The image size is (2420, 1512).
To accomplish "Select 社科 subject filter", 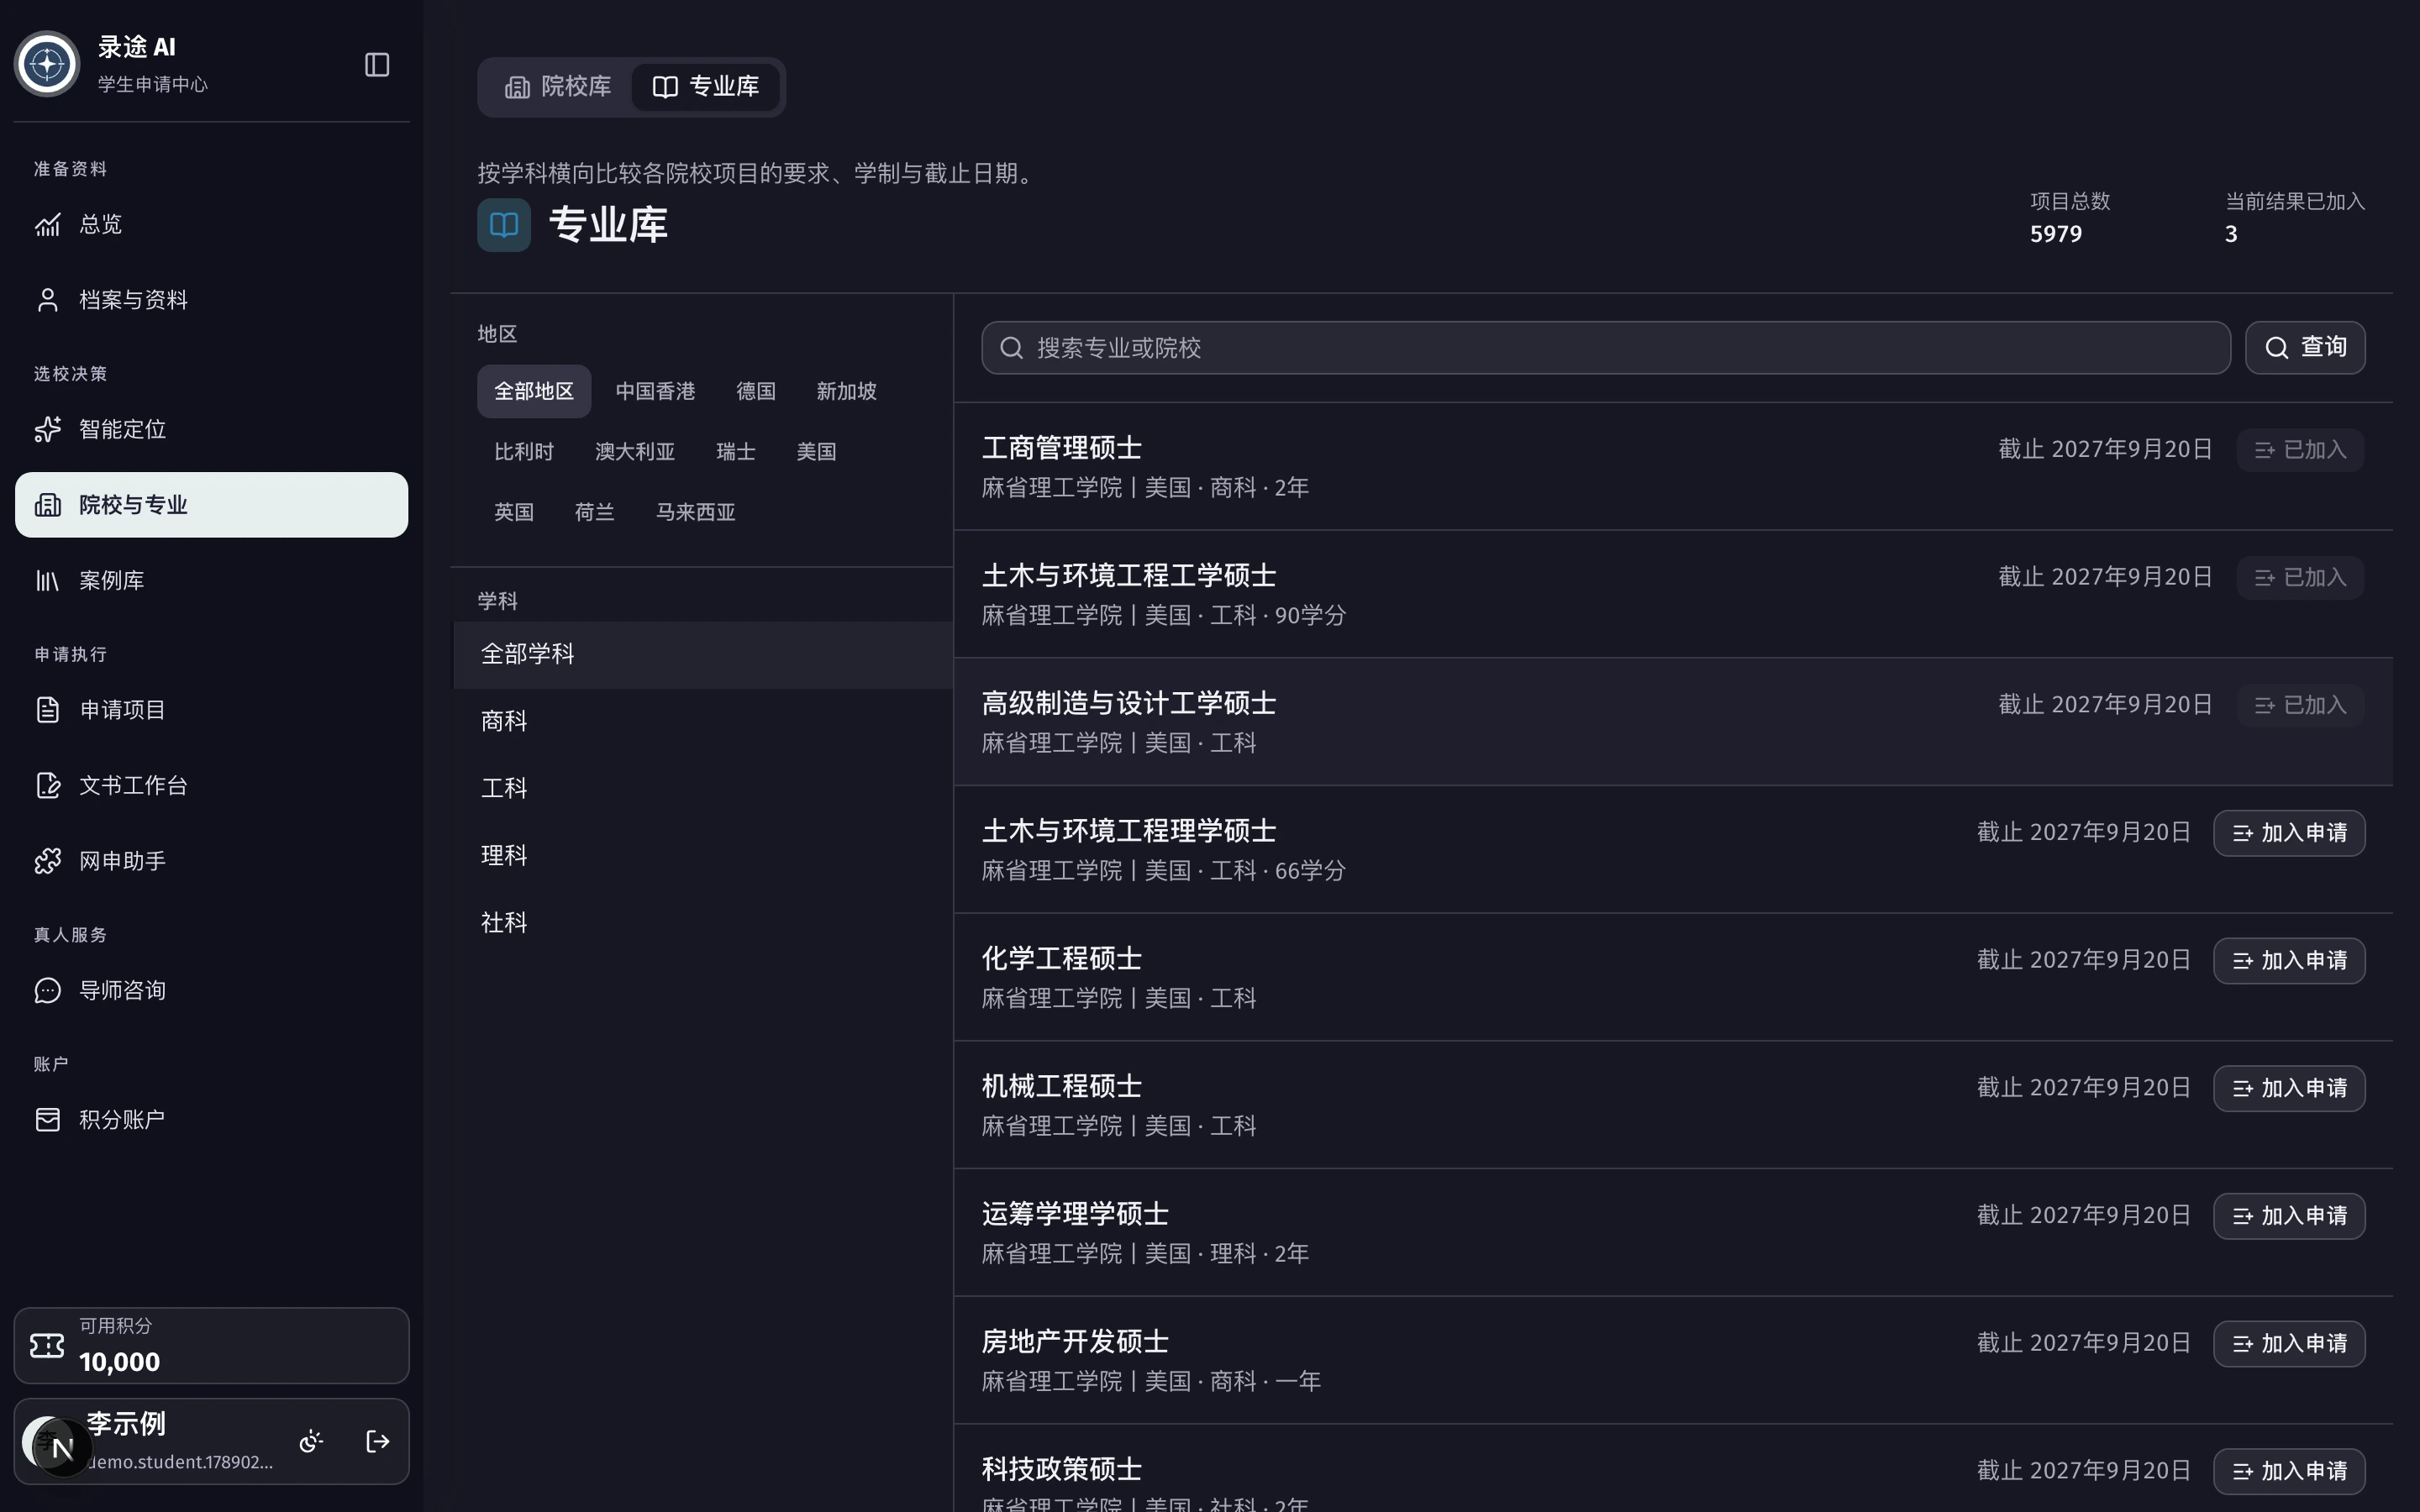I will click(702, 922).
